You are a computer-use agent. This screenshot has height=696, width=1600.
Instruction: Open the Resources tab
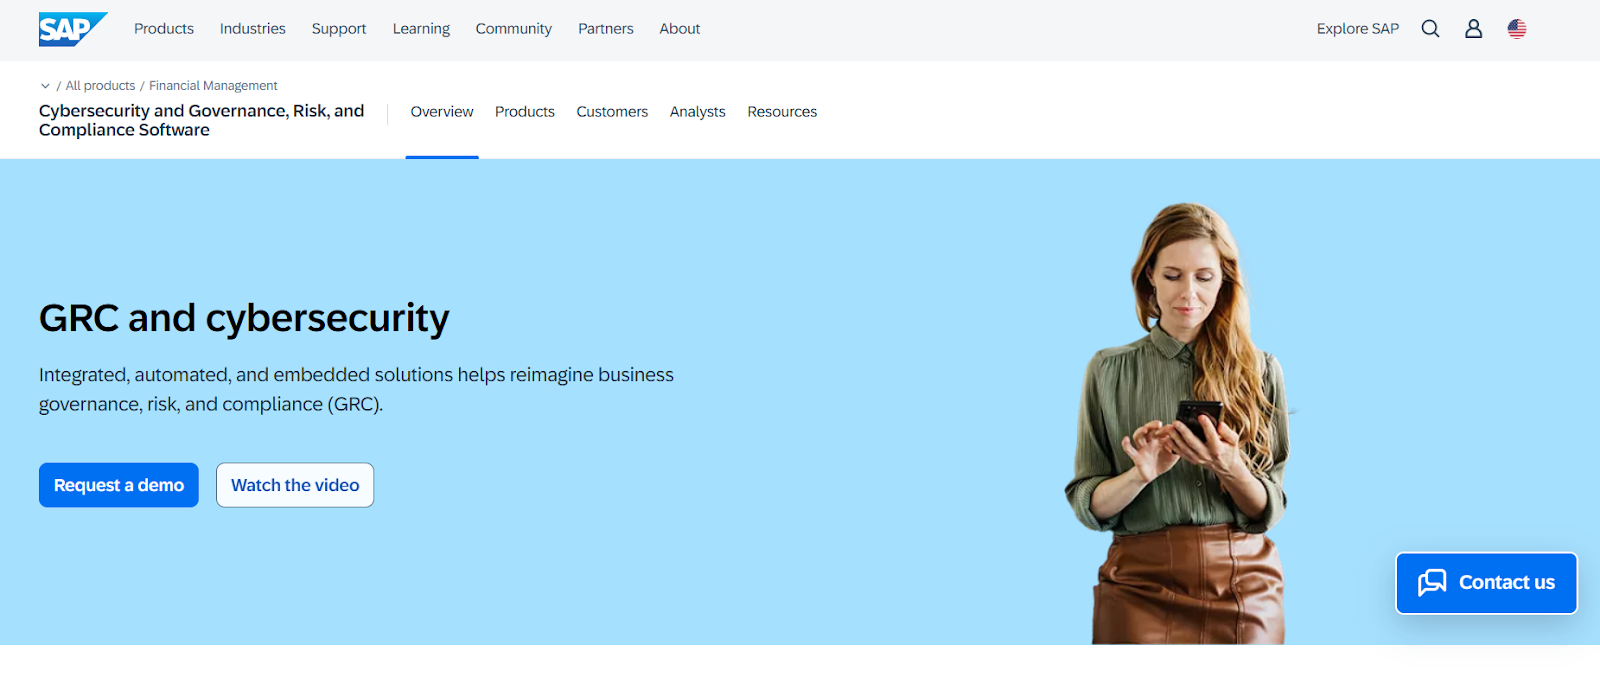782,112
